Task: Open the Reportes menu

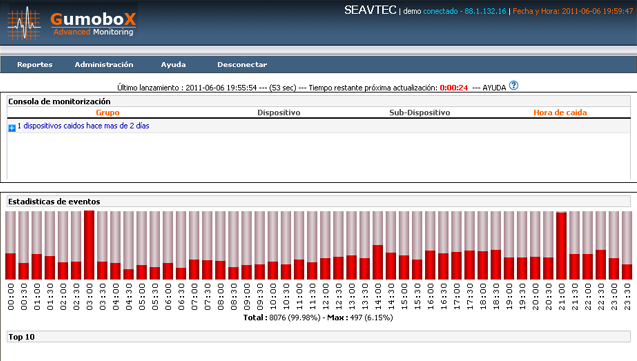Action: 35,65
